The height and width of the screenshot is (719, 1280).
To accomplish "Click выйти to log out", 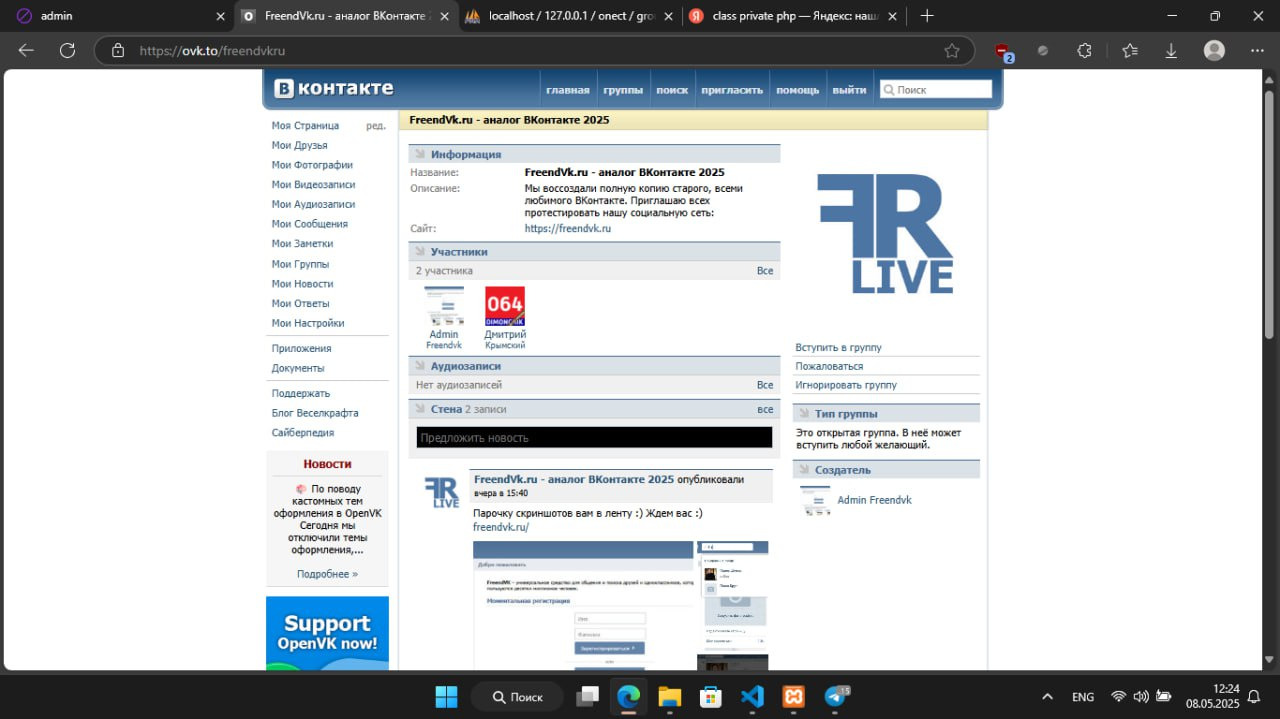I will pyautogui.click(x=849, y=90).
